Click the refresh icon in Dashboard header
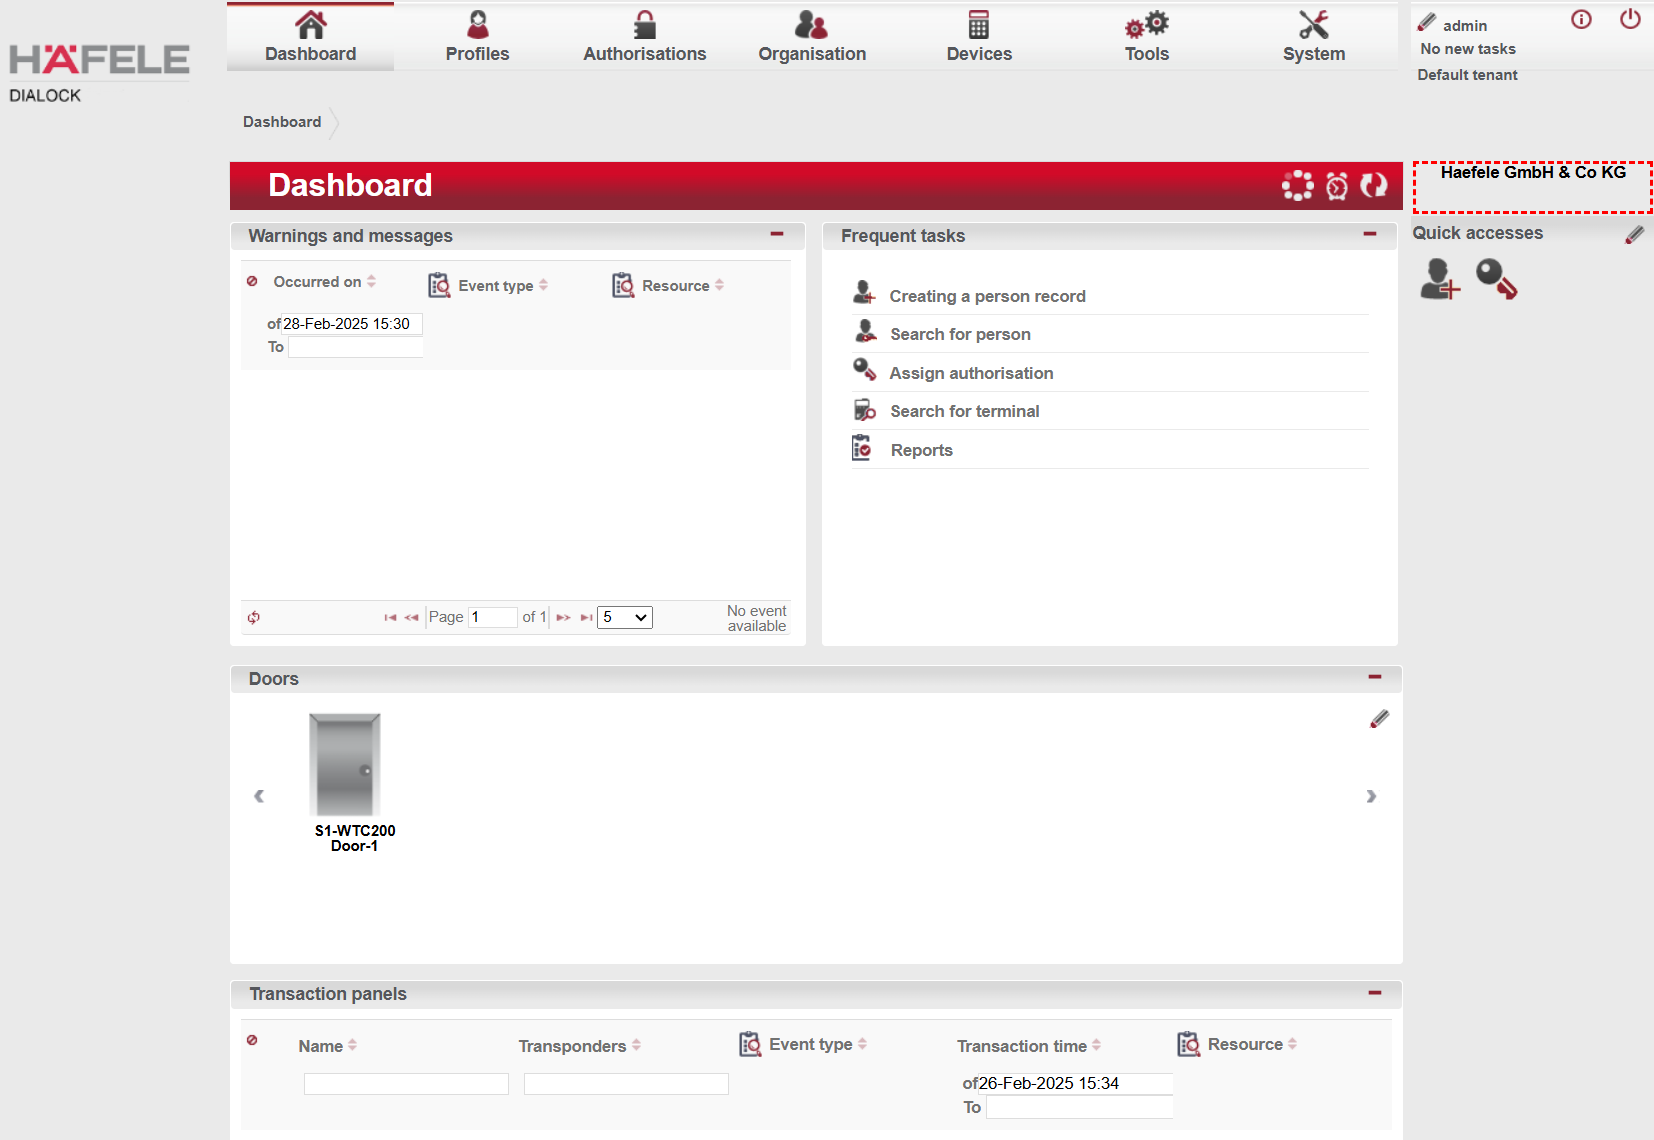Image resolution: width=1654 pixels, height=1140 pixels. pos(1374,185)
